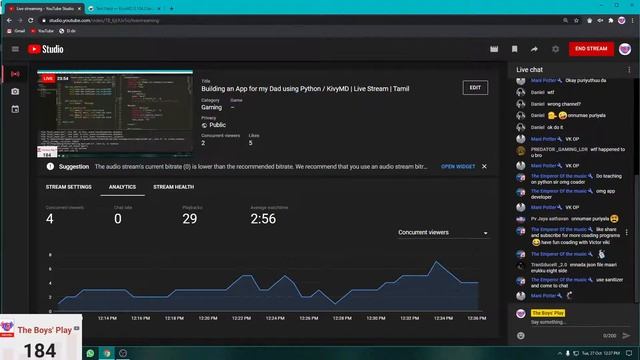640x360 pixels.
Task: Switch to the second browser tab
Action: coord(124,9)
